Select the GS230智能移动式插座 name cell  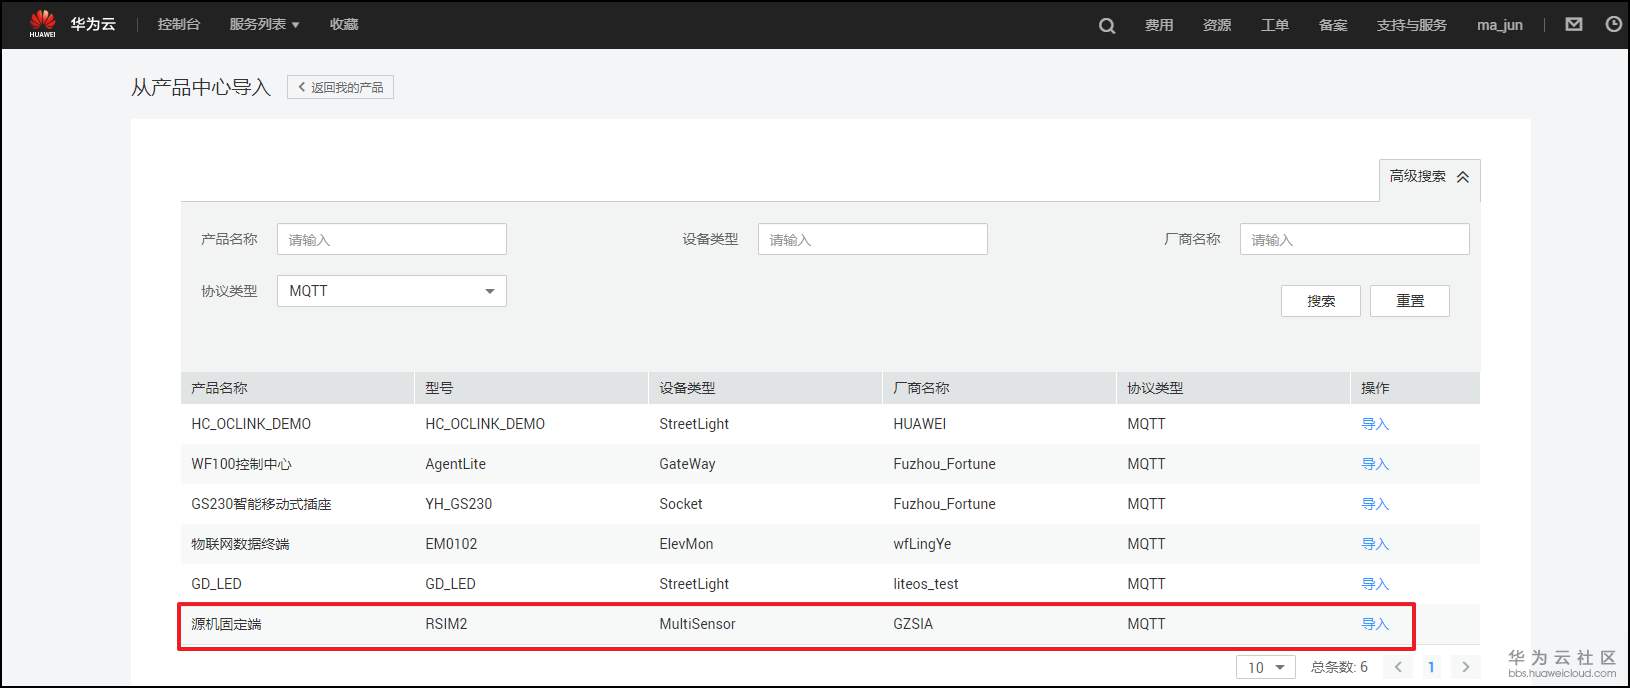[x=261, y=504]
